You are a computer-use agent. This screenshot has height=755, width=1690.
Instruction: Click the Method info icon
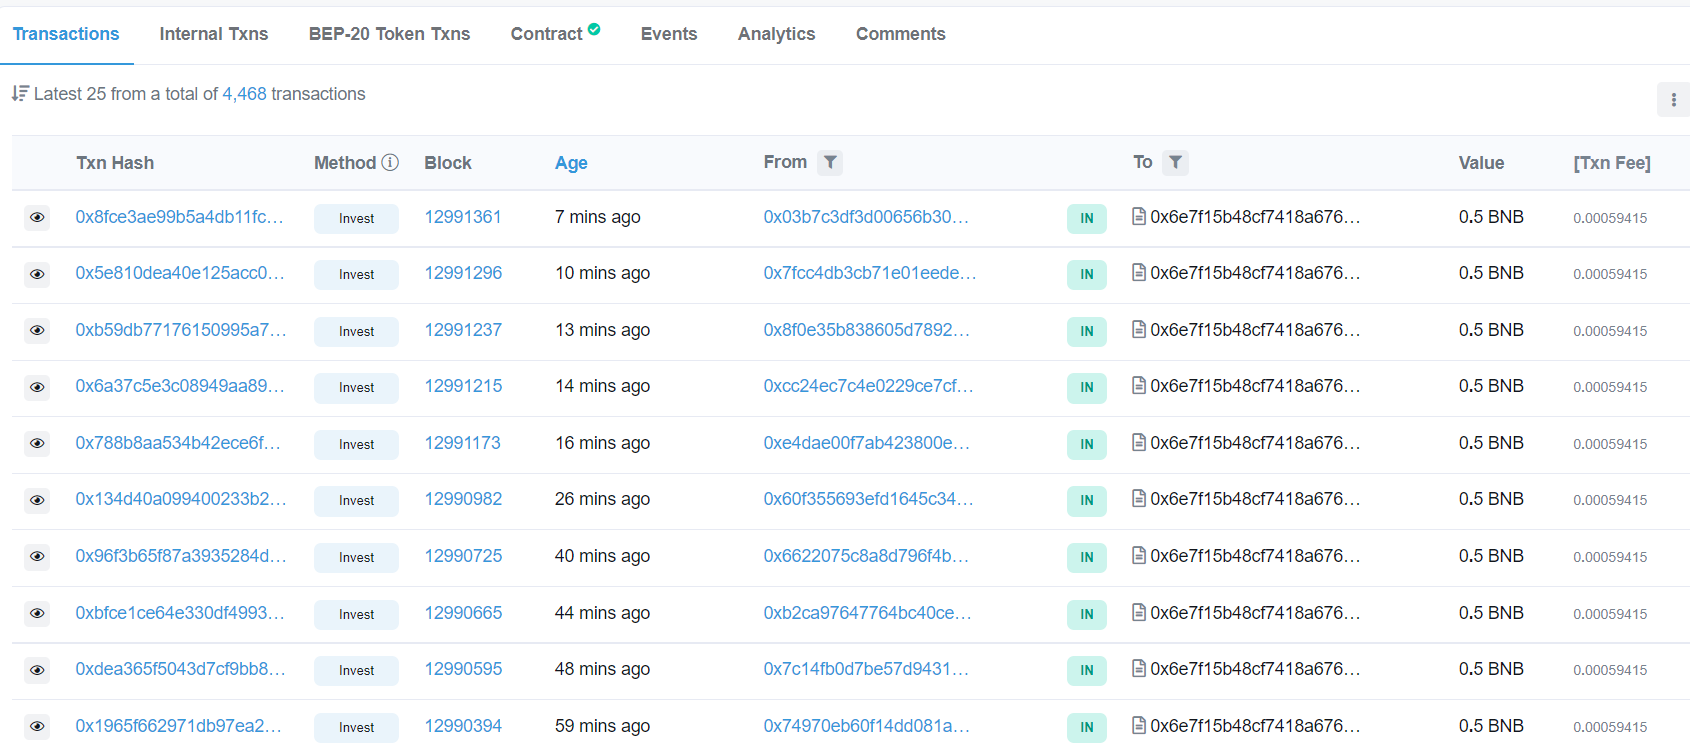390,162
